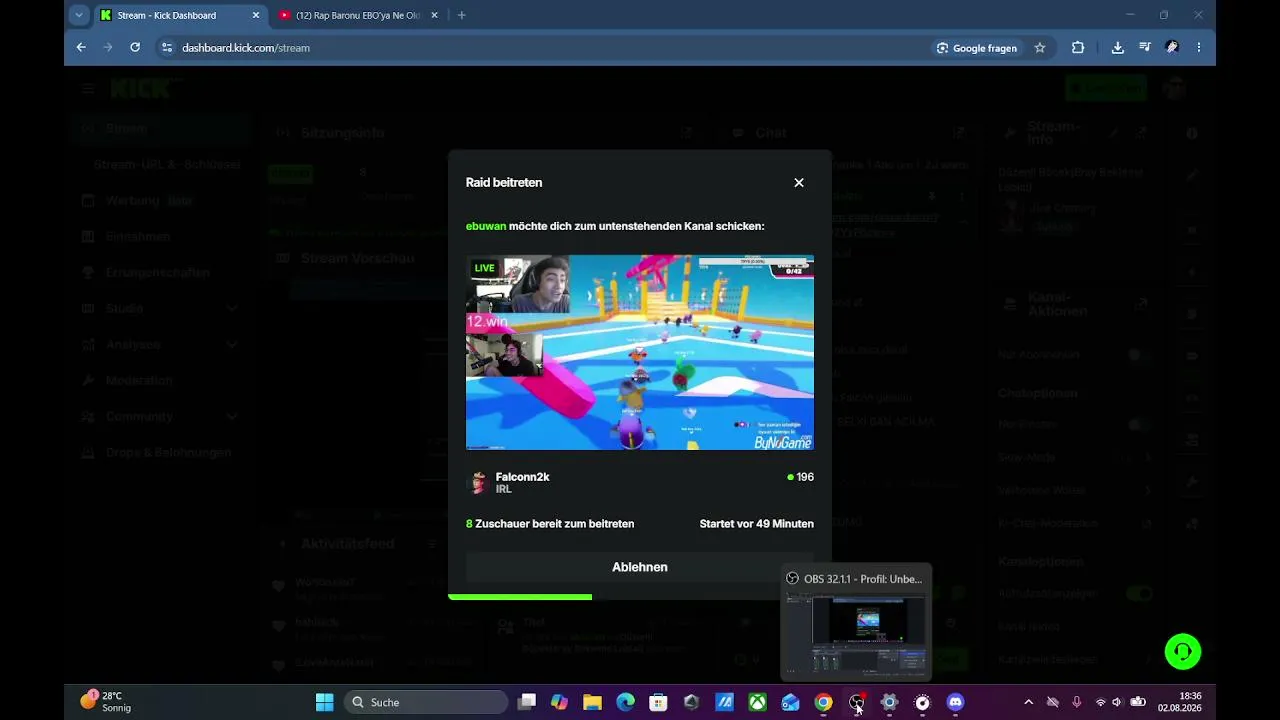
Task: Switch to the Stream - Kick Dashboard tab
Action: [x=180, y=15]
